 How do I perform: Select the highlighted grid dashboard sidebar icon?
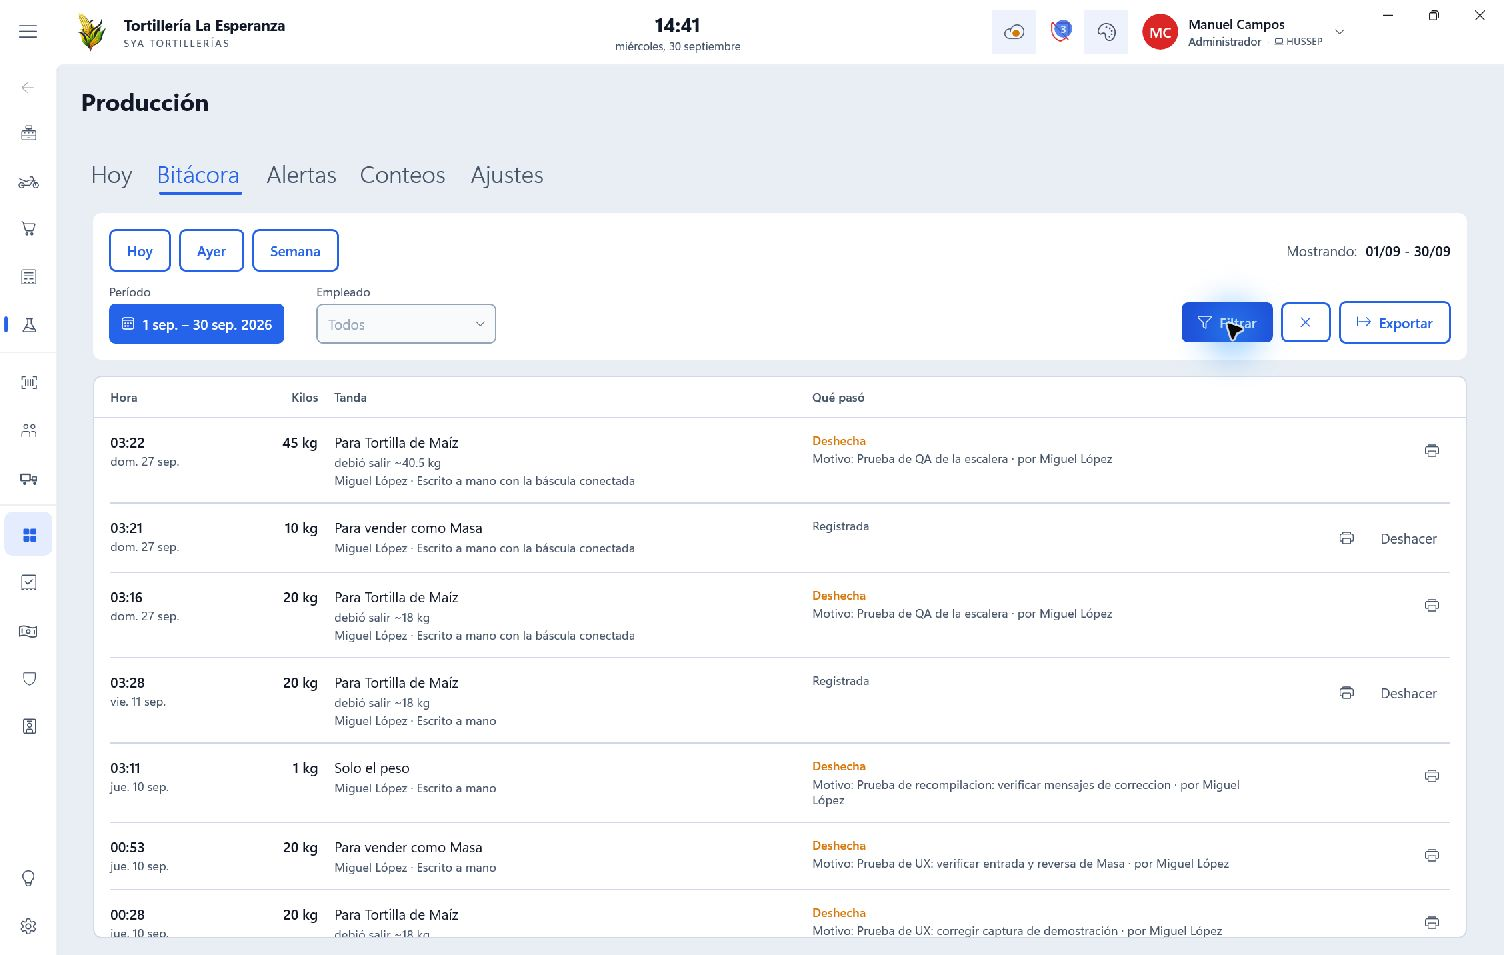[29, 535]
